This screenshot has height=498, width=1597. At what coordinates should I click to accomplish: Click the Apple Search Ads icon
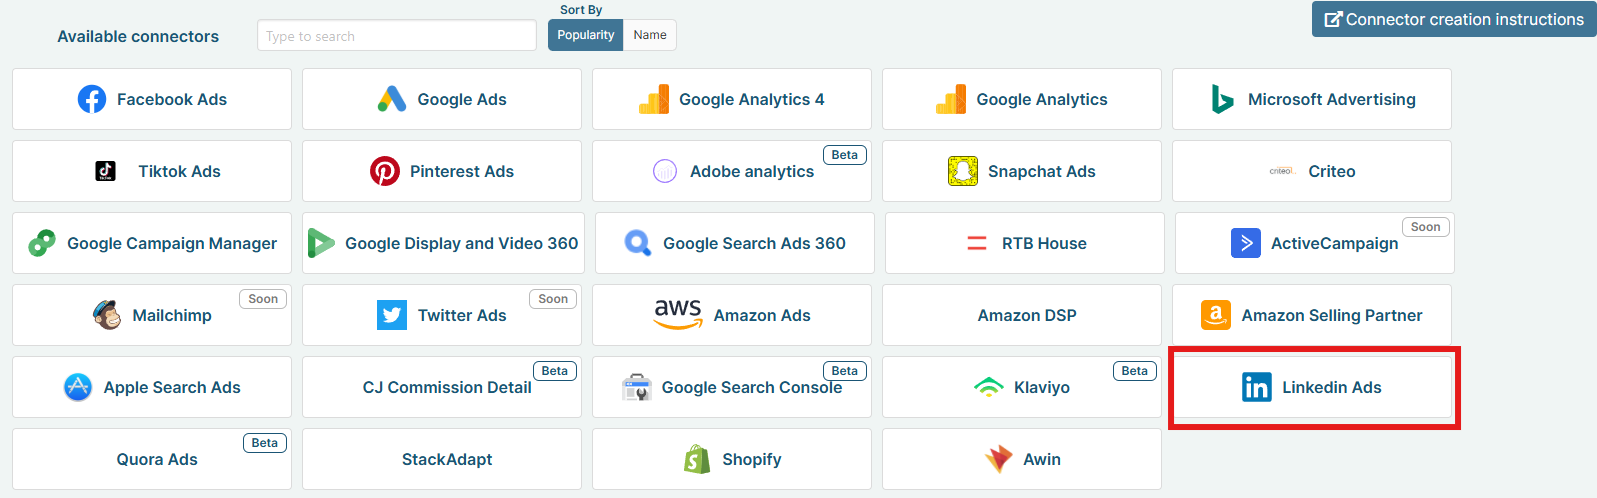click(x=78, y=387)
